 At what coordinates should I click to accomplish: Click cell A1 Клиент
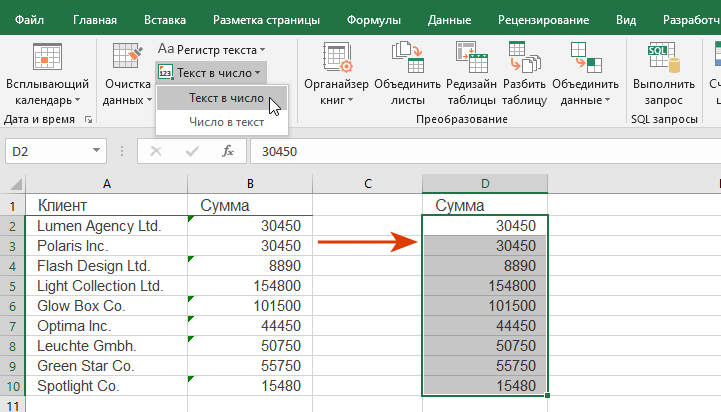click(107, 205)
